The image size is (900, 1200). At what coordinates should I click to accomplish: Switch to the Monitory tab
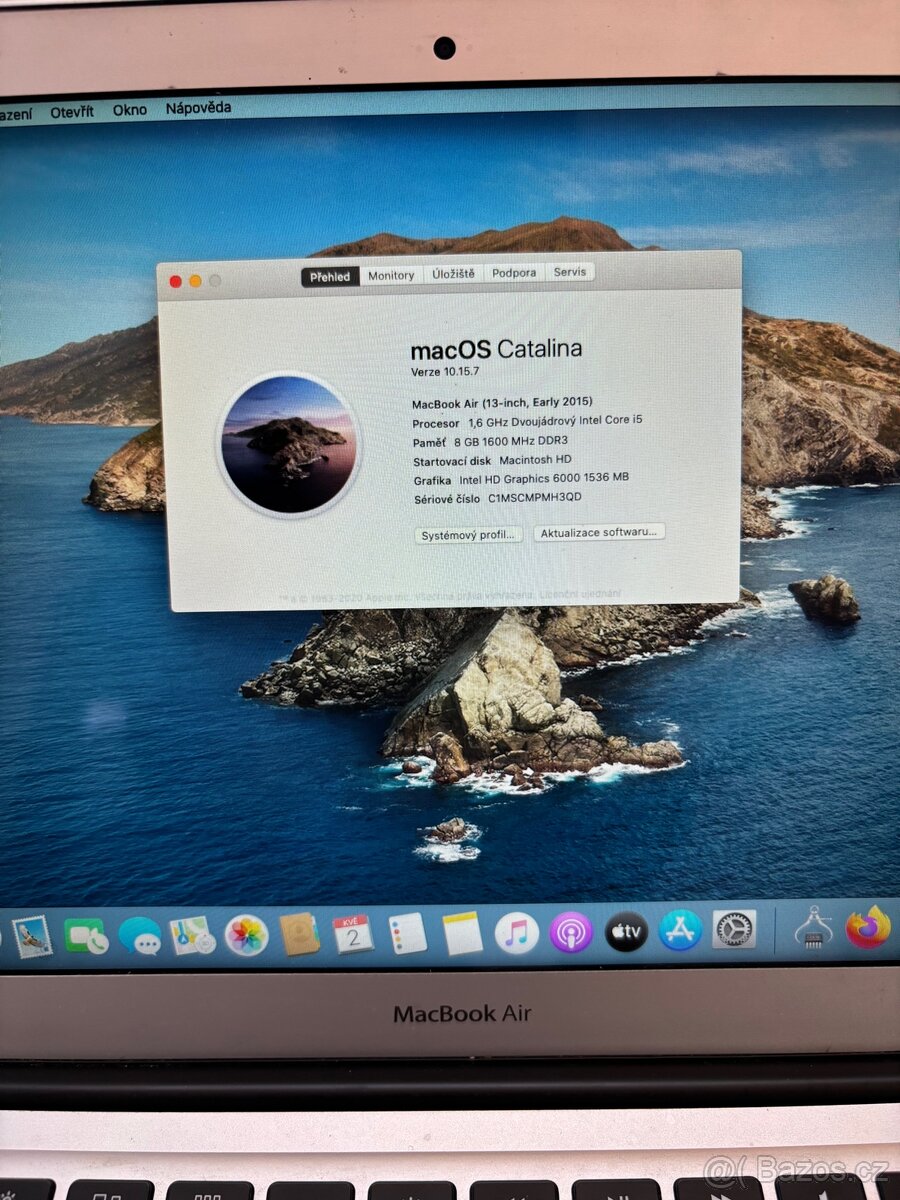click(391, 275)
